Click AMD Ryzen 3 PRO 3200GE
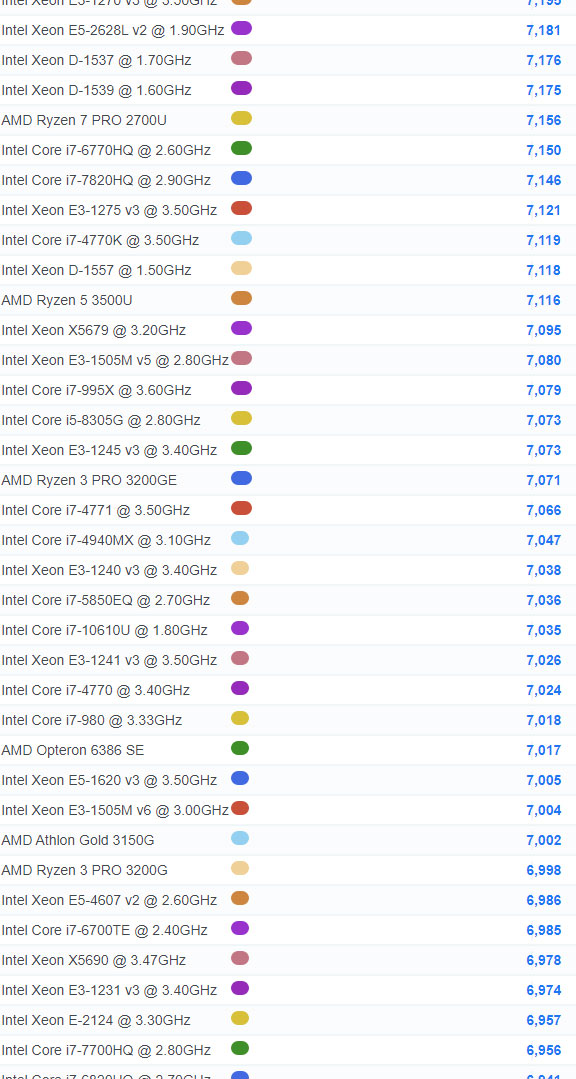Image resolution: width=576 pixels, height=1079 pixels. point(89,480)
